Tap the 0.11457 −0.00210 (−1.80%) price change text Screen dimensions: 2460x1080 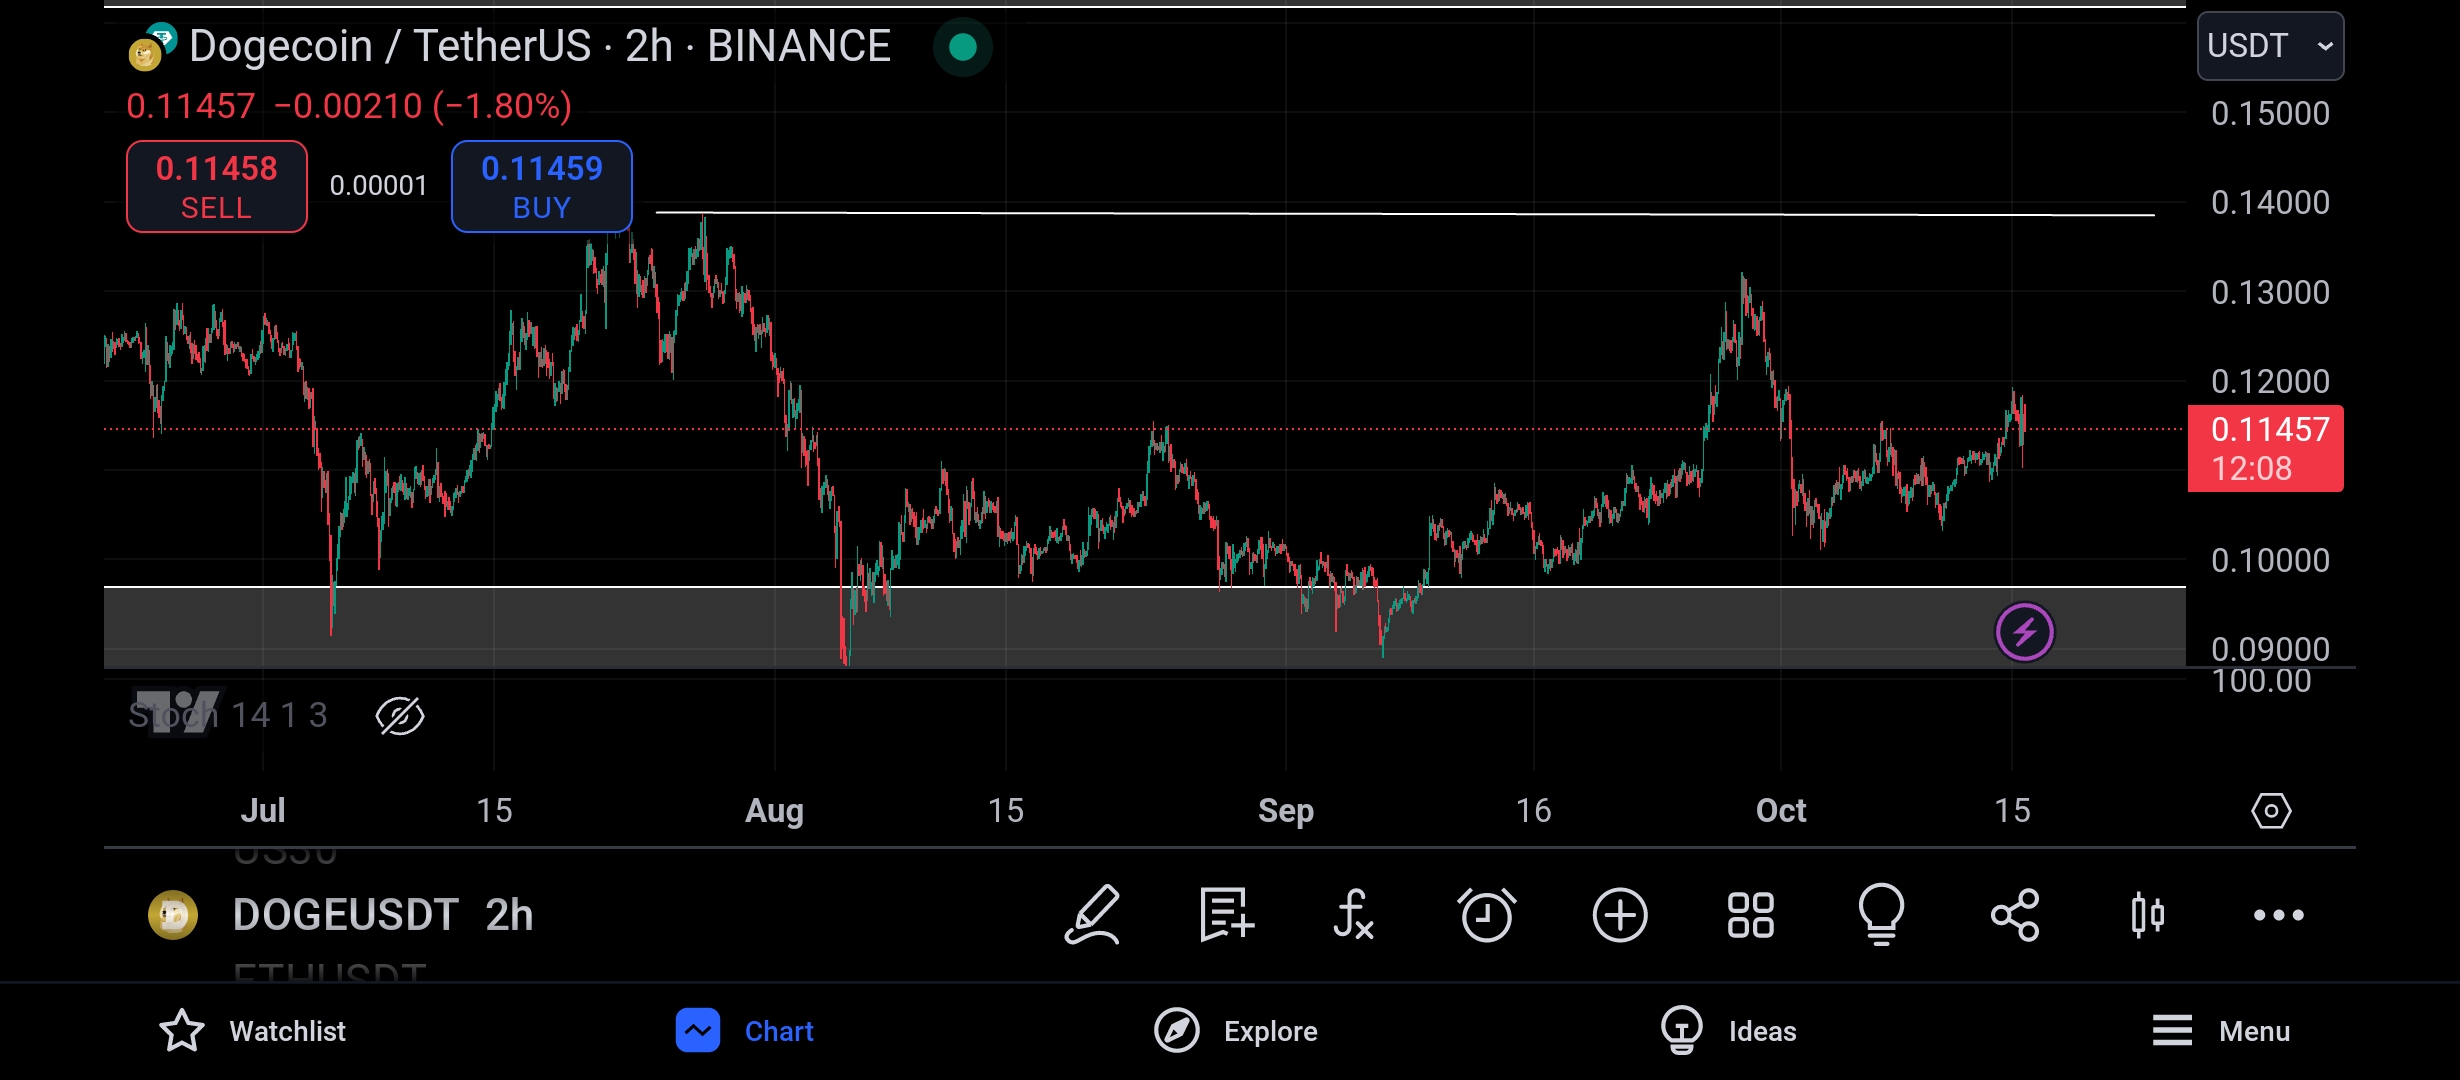[x=349, y=106]
